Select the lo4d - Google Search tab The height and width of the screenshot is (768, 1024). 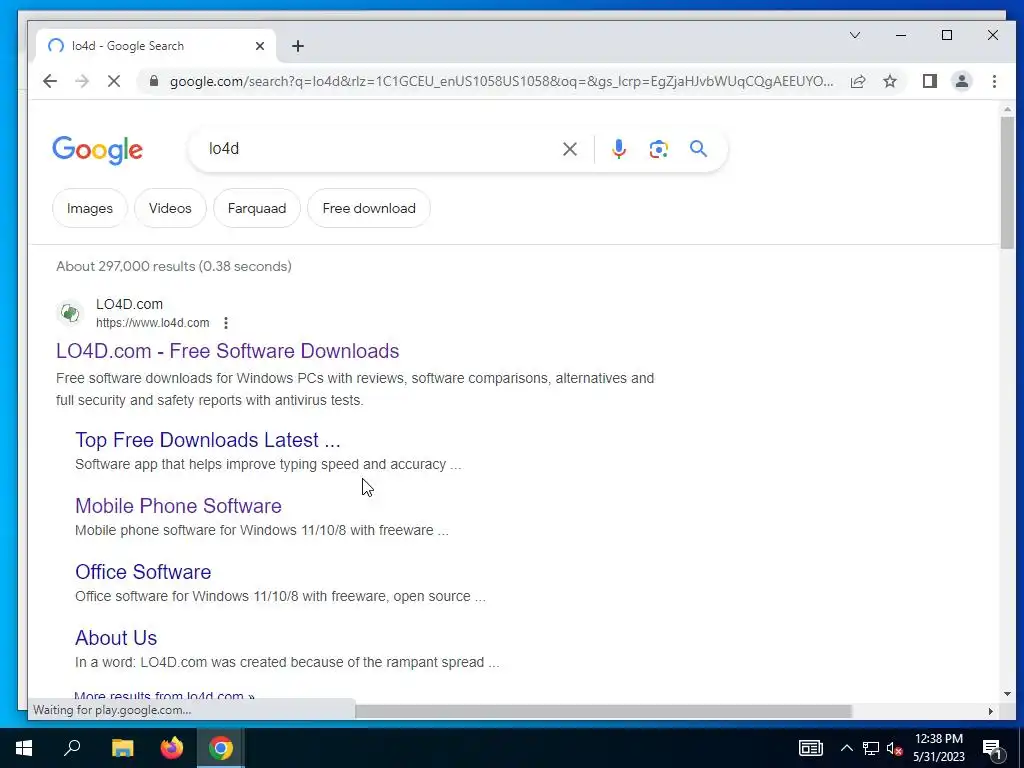click(153, 46)
